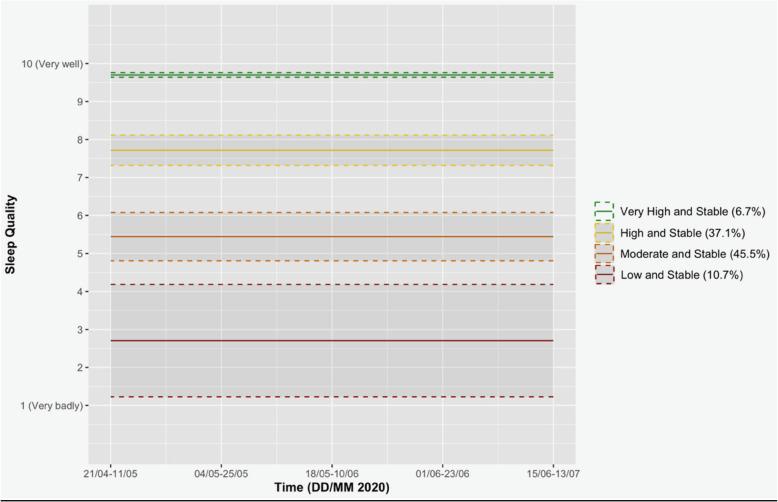Click the 18/05-10/06 x-axis tick label
Screen dimensions: 778x502
tap(332, 470)
